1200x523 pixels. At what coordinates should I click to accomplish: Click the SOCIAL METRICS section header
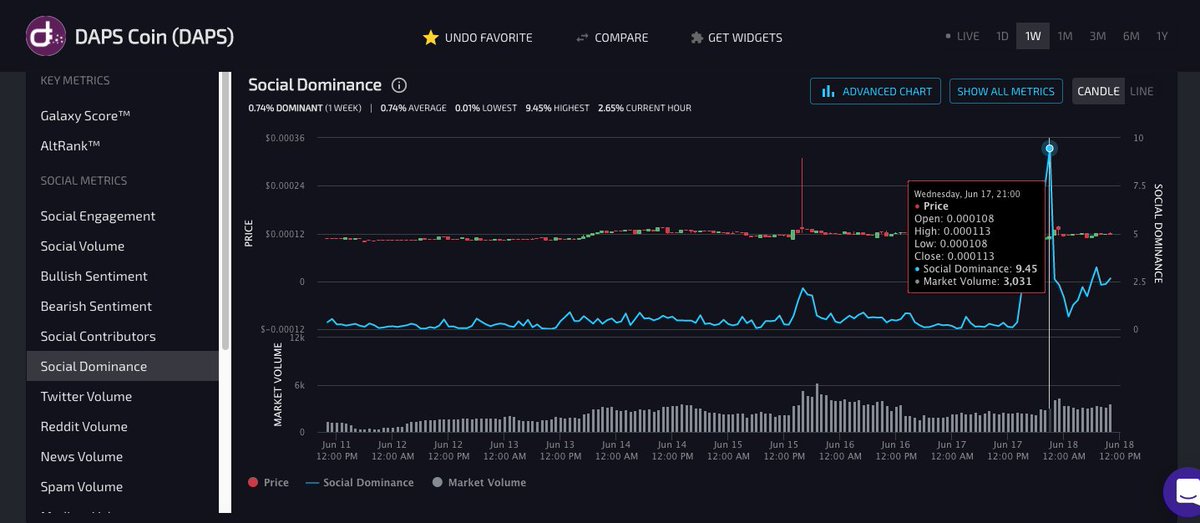coord(84,181)
